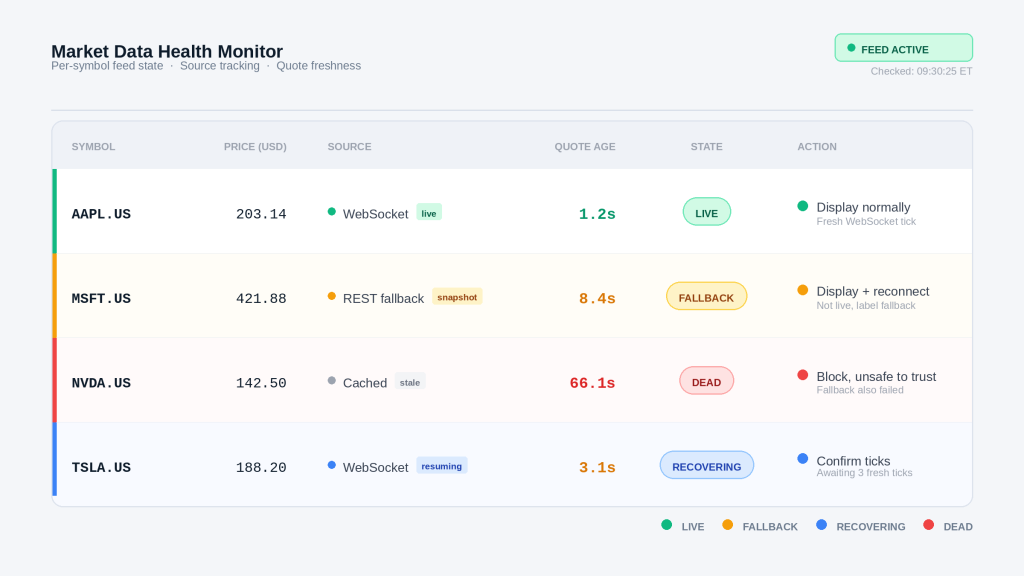
Task: Click the 'Display normally' action text
Action: click(863, 208)
